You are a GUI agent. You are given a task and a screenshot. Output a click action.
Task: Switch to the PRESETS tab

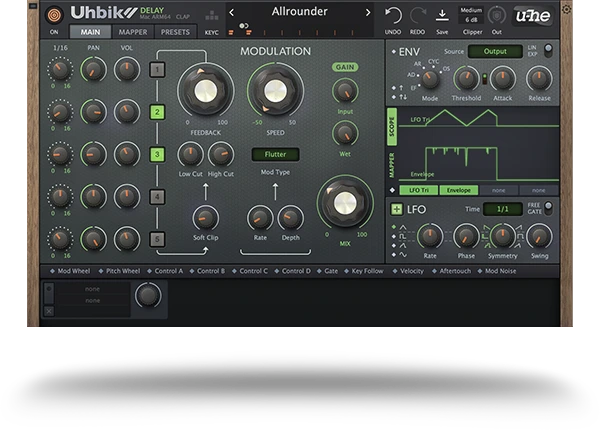tap(175, 31)
